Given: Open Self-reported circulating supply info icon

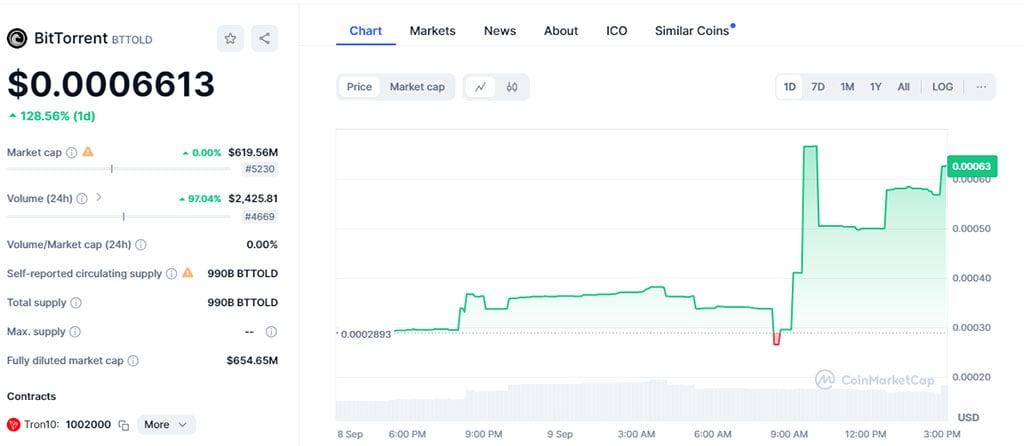Looking at the screenshot, I should 171,274.
